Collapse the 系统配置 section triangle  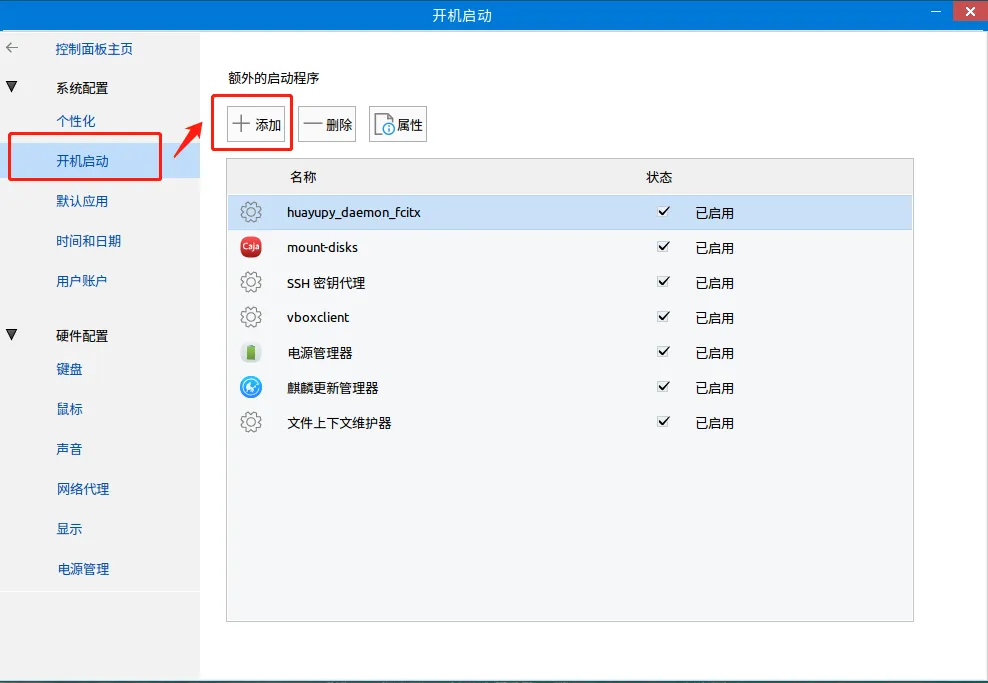[x=12, y=88]
